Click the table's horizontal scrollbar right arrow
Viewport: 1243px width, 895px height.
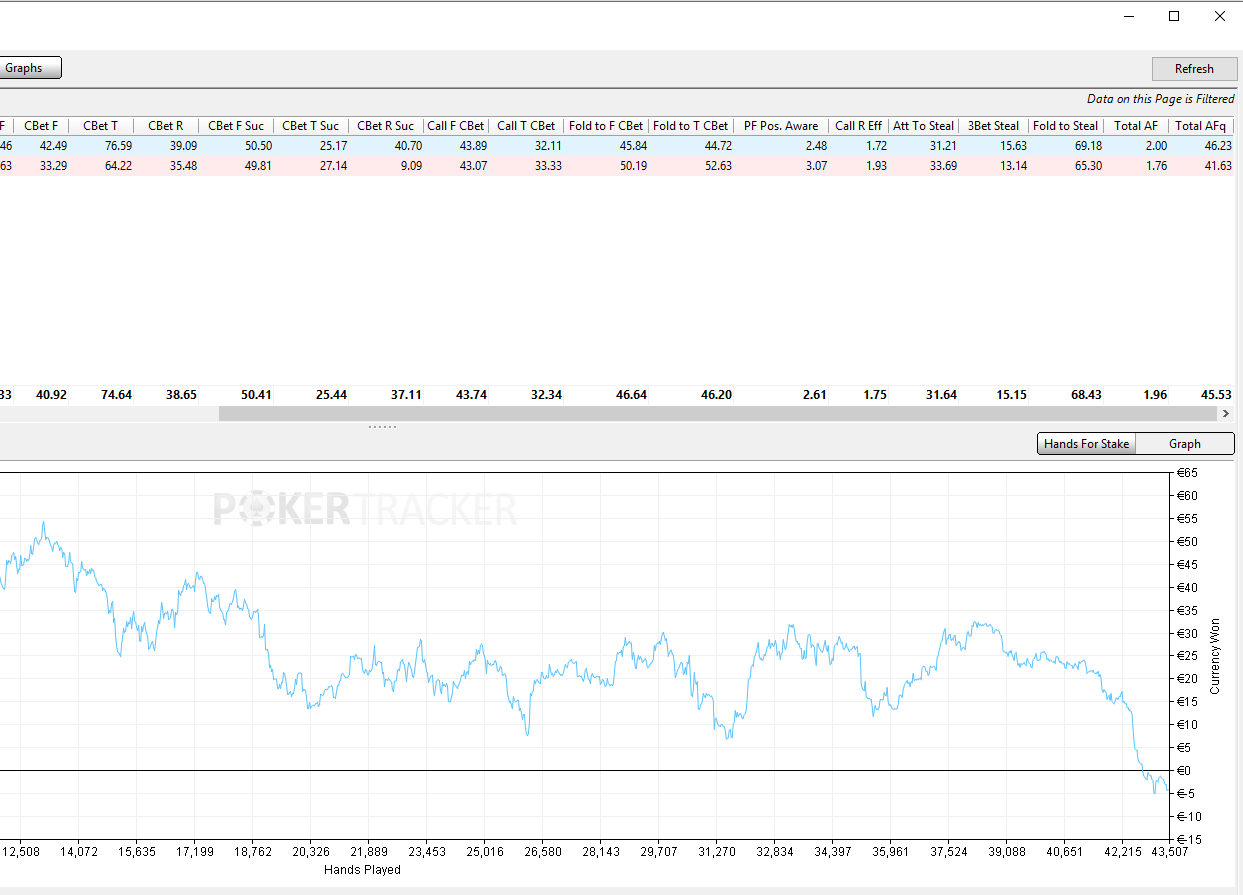tap(1227, 413)
